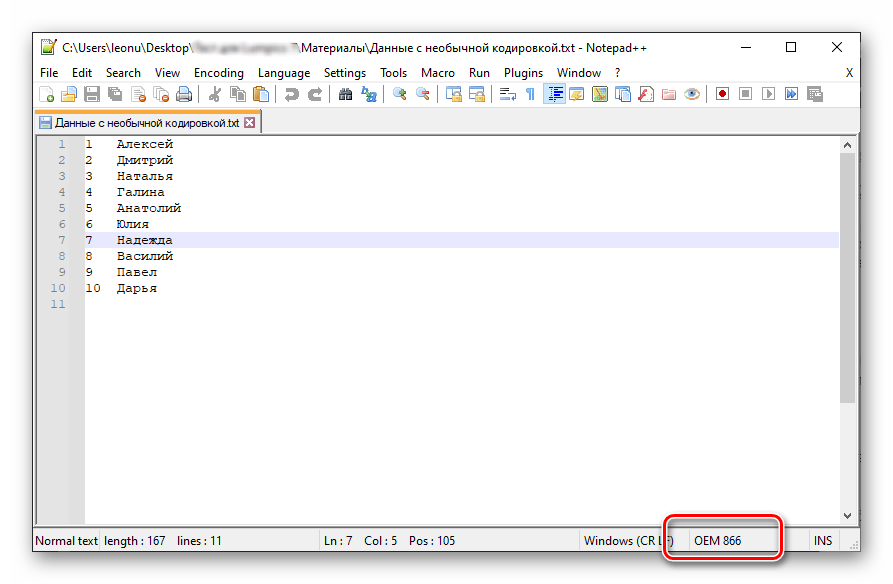Screen dimensions: 893x584
Task: Open the Plugins menu
Action: (x=523, y=73)
